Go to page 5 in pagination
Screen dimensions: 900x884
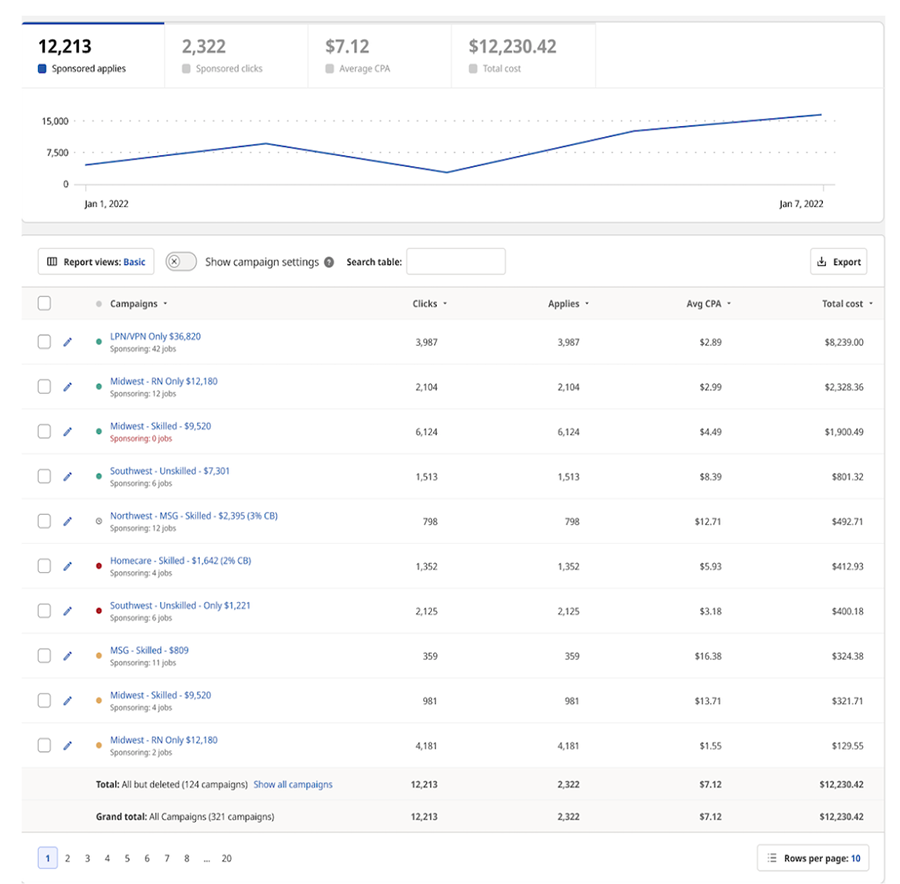pos(127,858)
